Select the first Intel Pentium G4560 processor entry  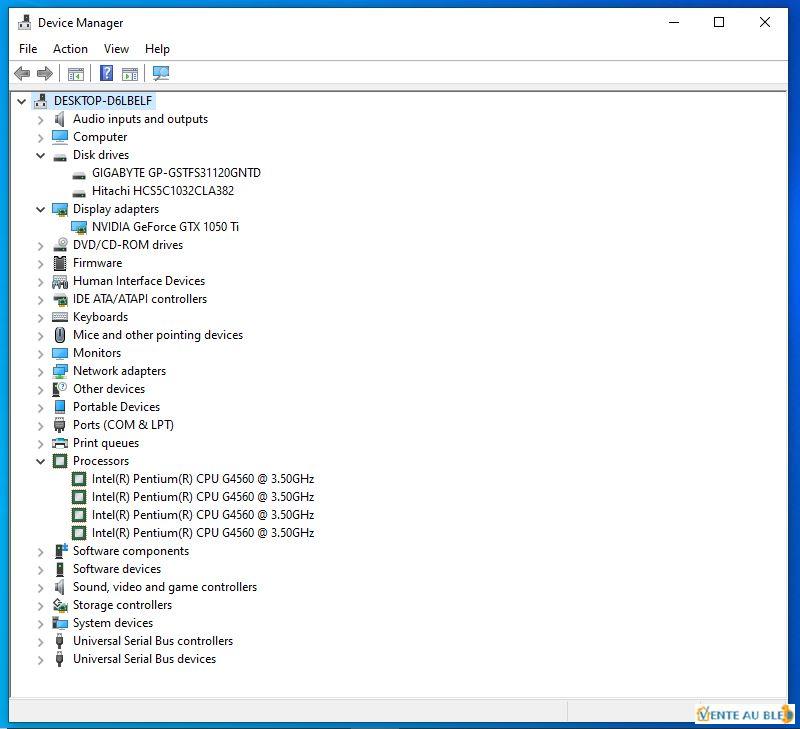point(203,479)
